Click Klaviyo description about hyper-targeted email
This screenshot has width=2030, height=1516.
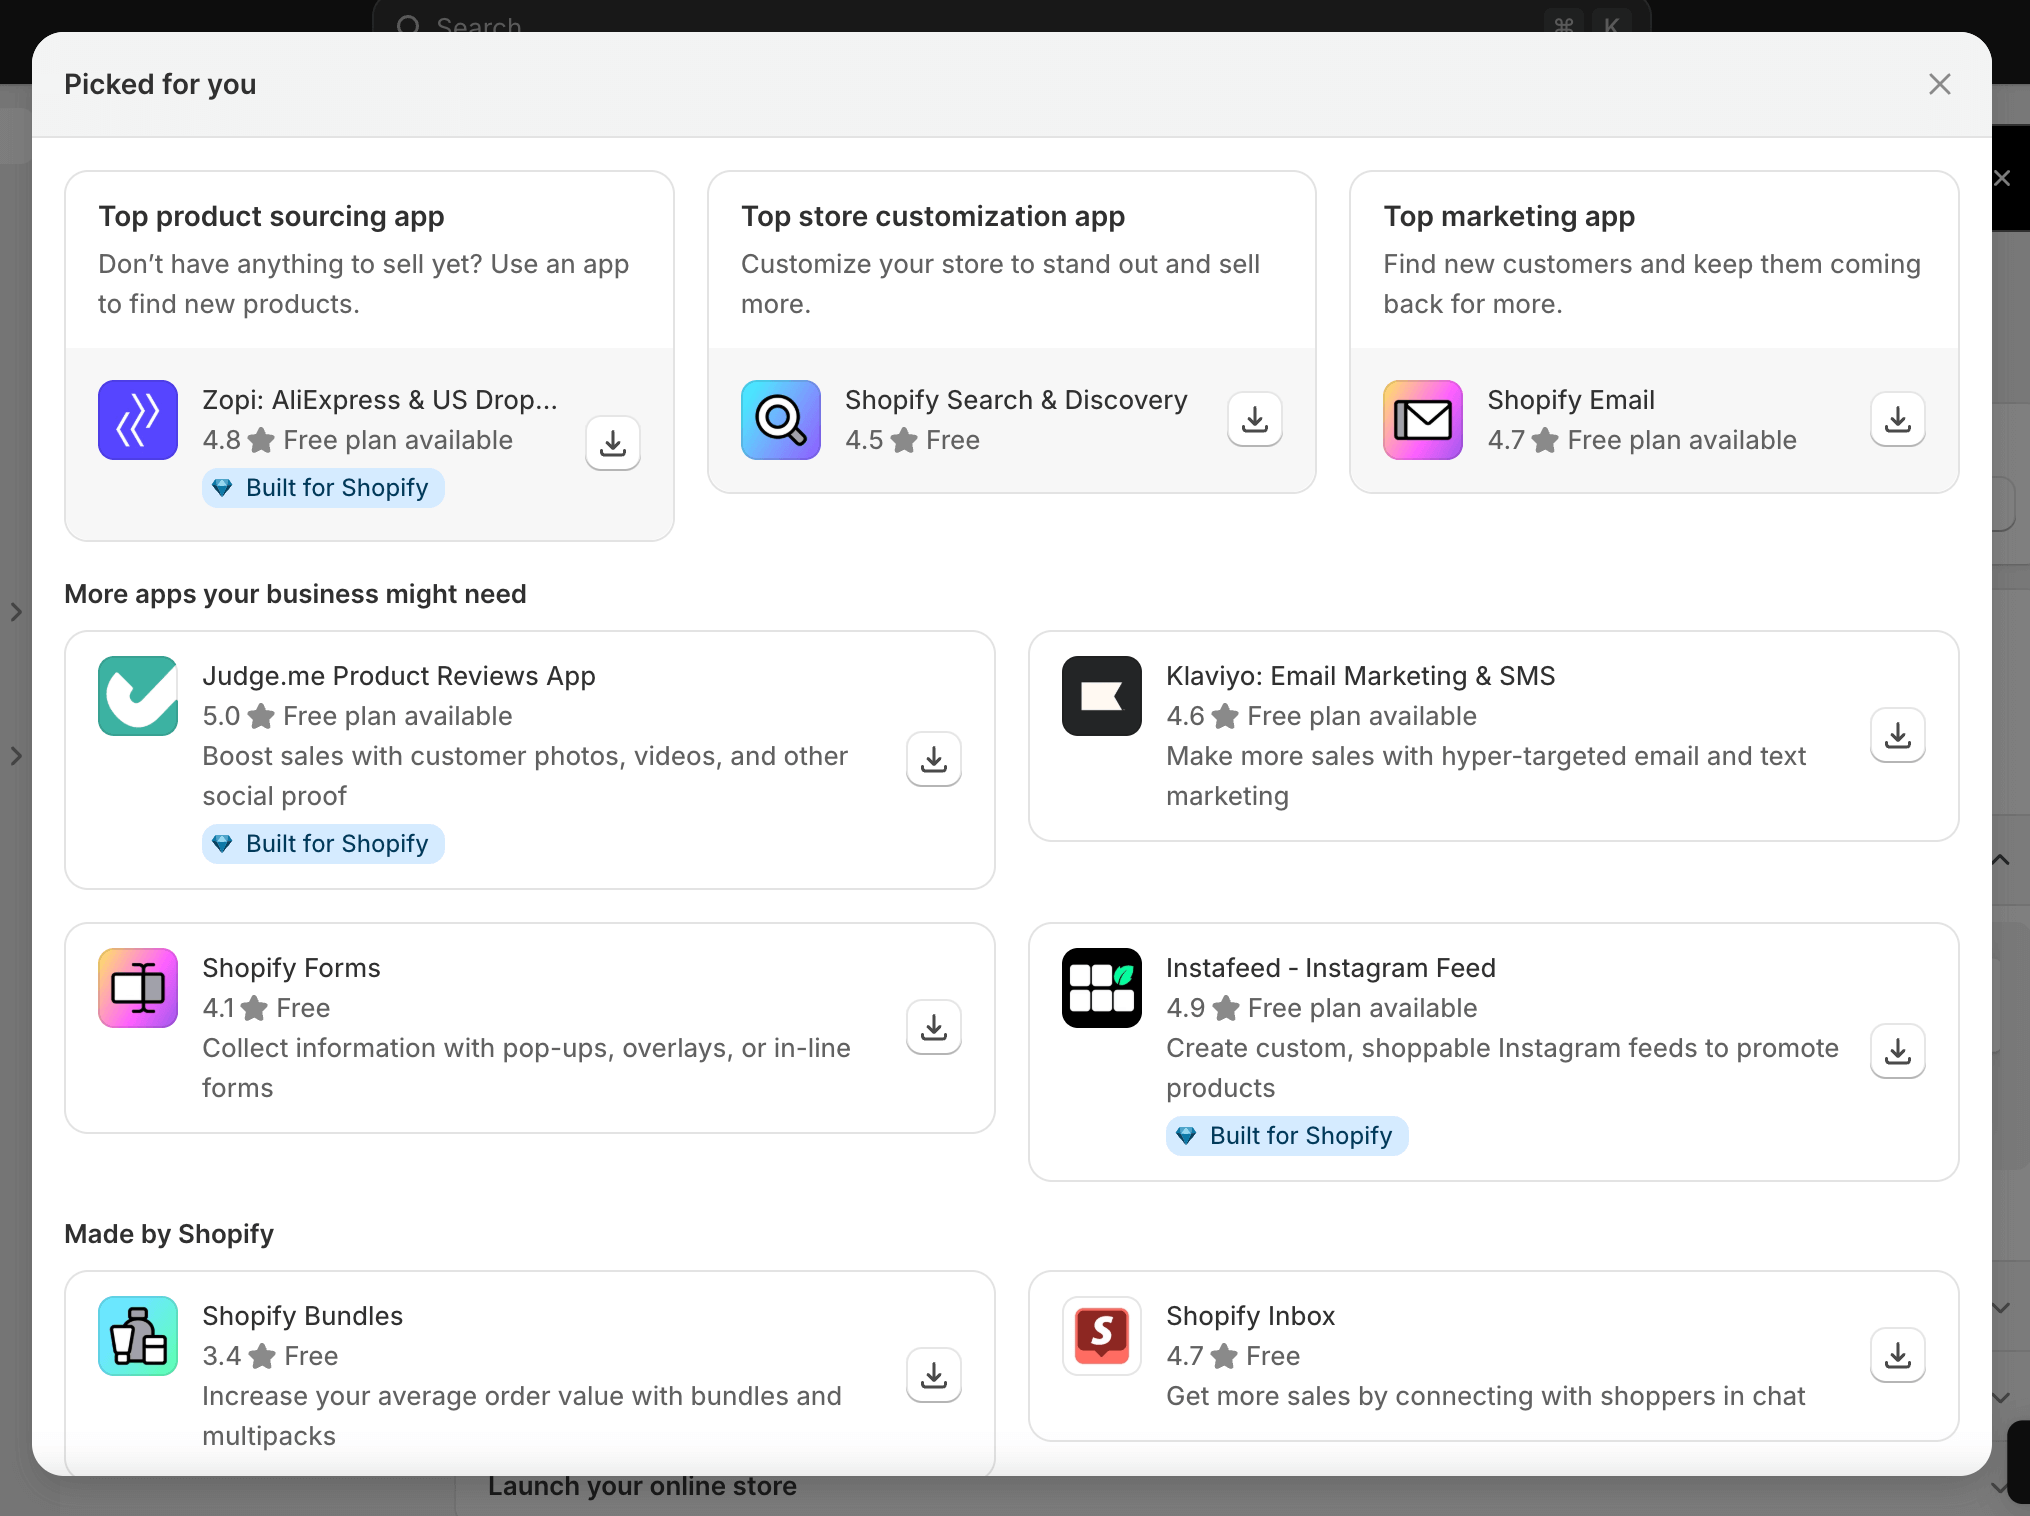[x=1486, y=776]
